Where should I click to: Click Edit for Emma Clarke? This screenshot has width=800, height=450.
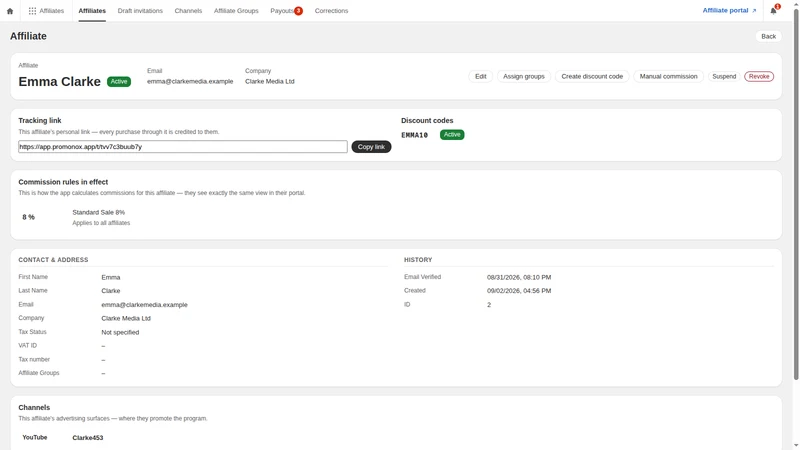coord(481,77)
